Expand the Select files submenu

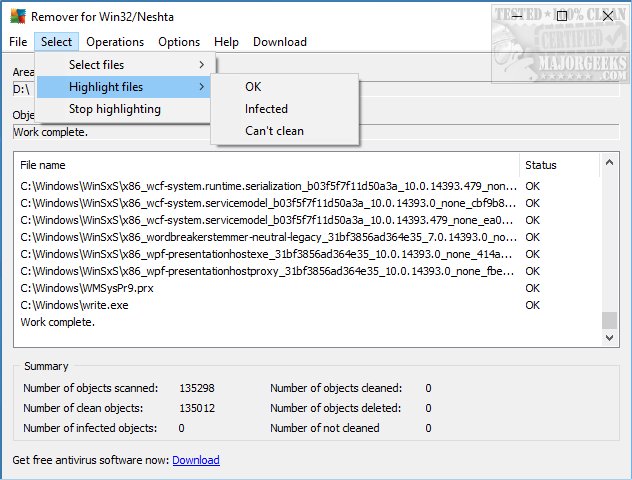click(x=123, y=65)
